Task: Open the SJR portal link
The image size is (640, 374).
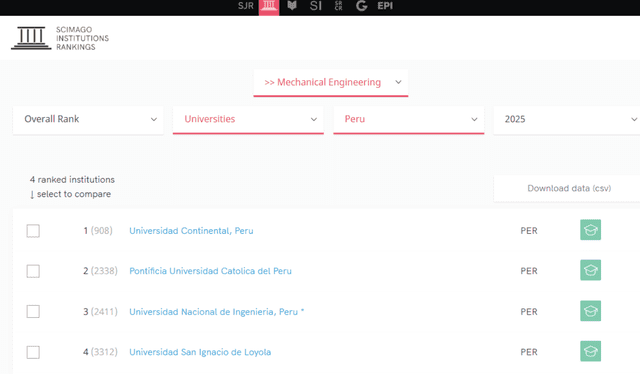Action: [246, 6]
